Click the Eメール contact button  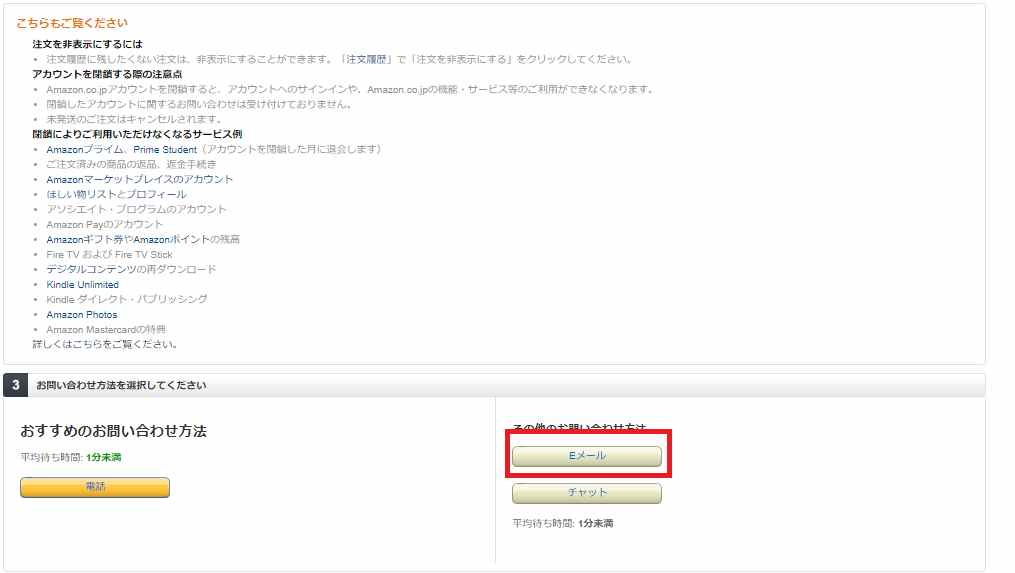pos(587,456)
